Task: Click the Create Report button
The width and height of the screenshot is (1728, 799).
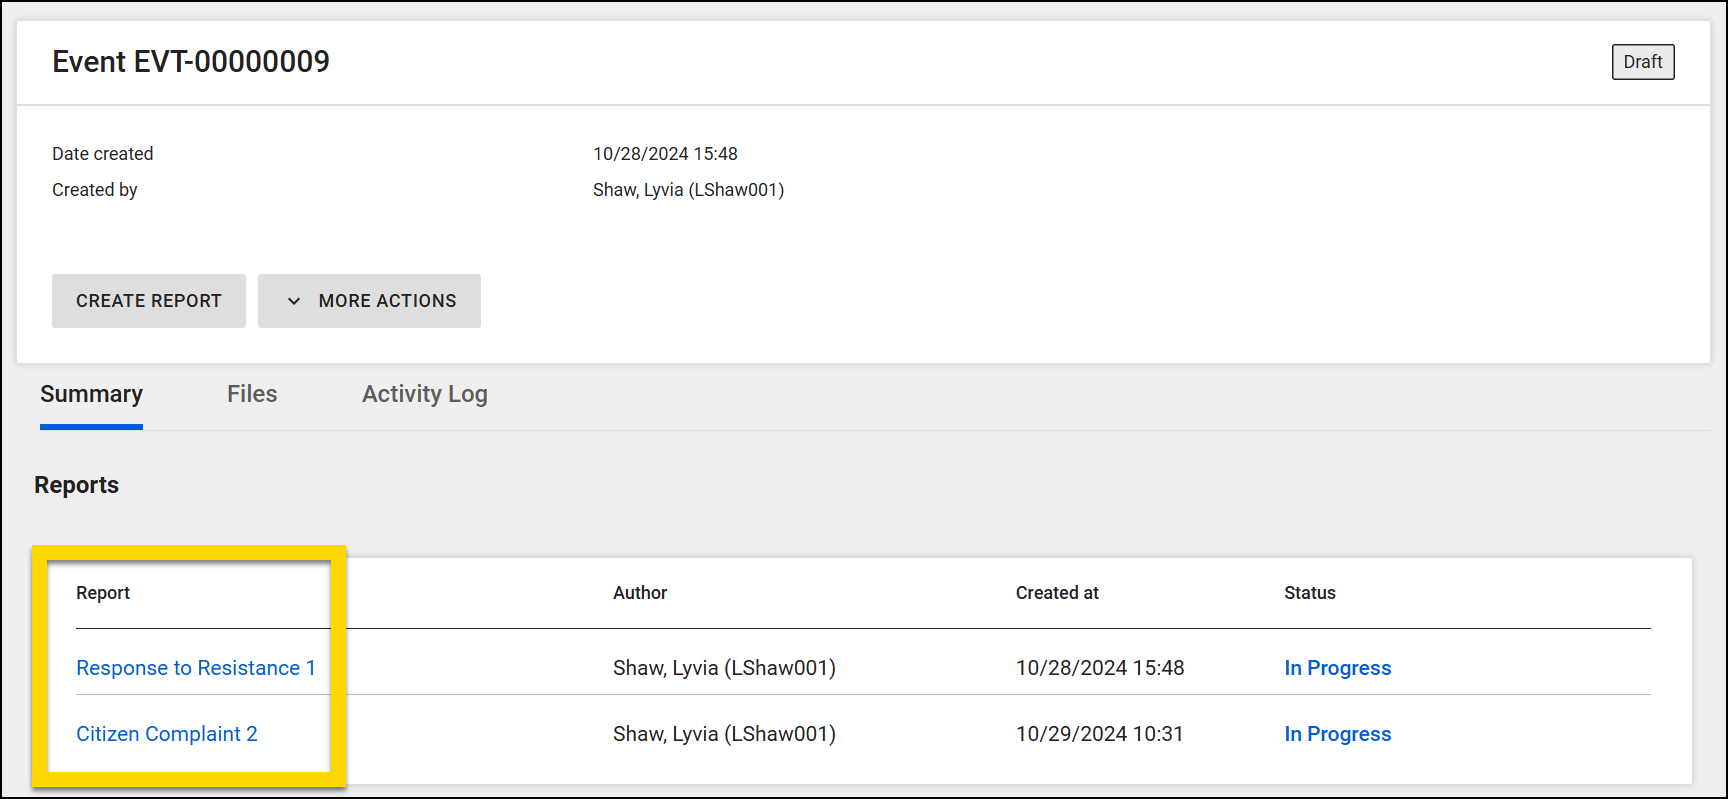Action: (148, 300)
